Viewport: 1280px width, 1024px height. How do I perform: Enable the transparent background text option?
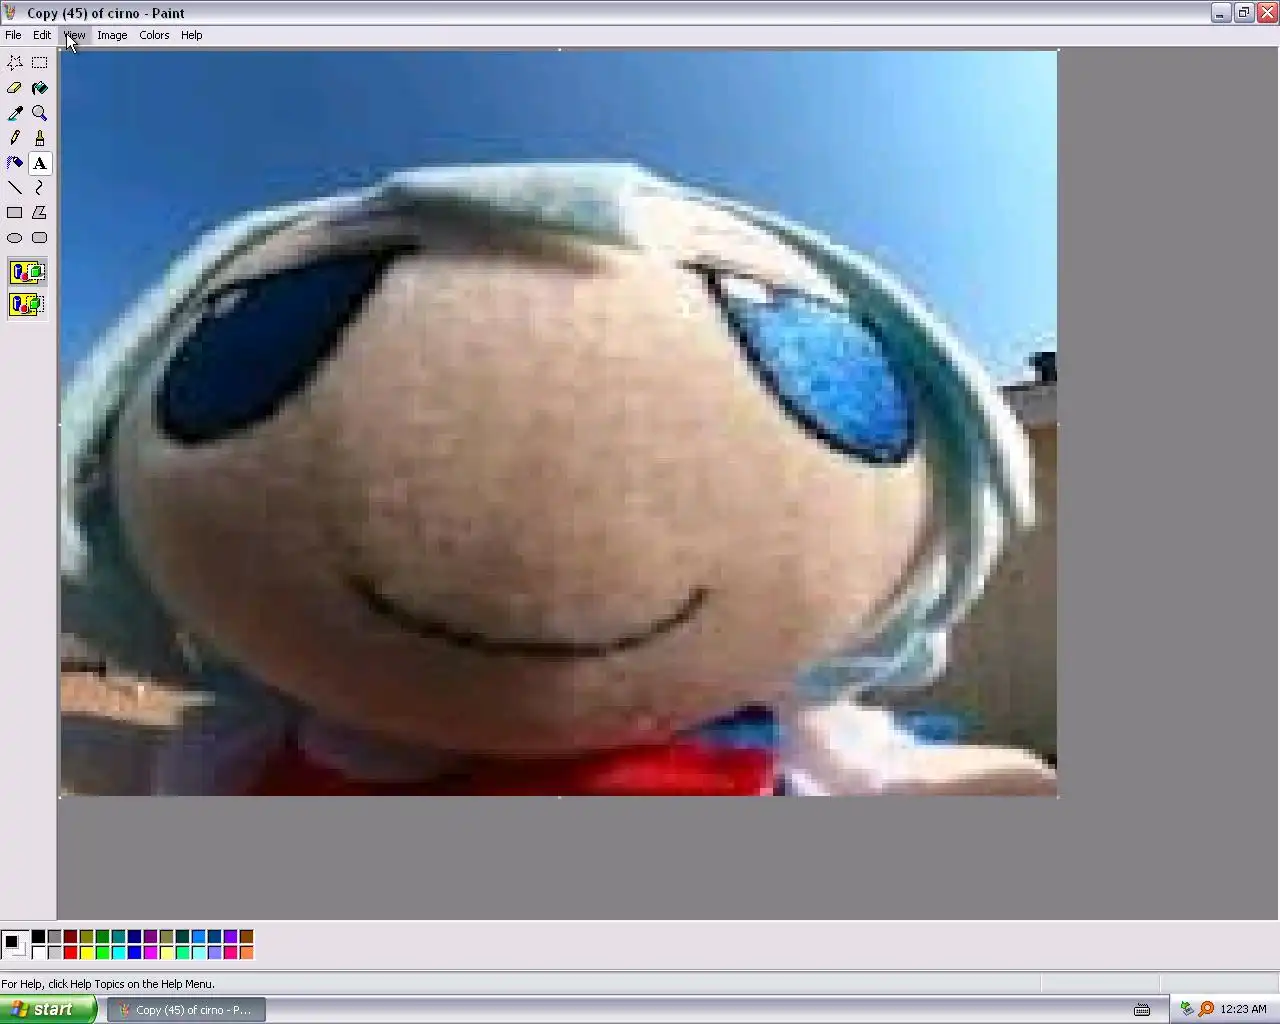click(x=27, y=304)
